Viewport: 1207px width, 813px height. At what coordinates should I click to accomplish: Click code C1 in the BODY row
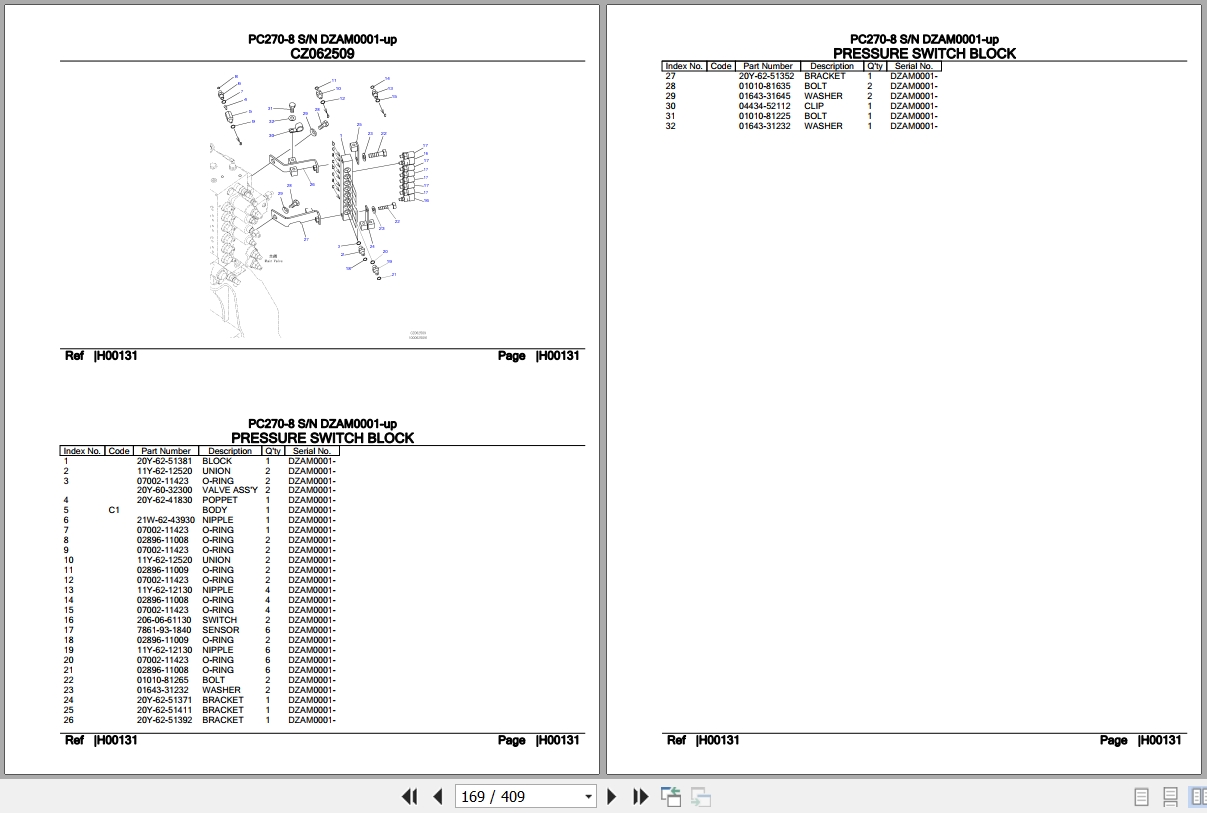[x=114, y=511]
